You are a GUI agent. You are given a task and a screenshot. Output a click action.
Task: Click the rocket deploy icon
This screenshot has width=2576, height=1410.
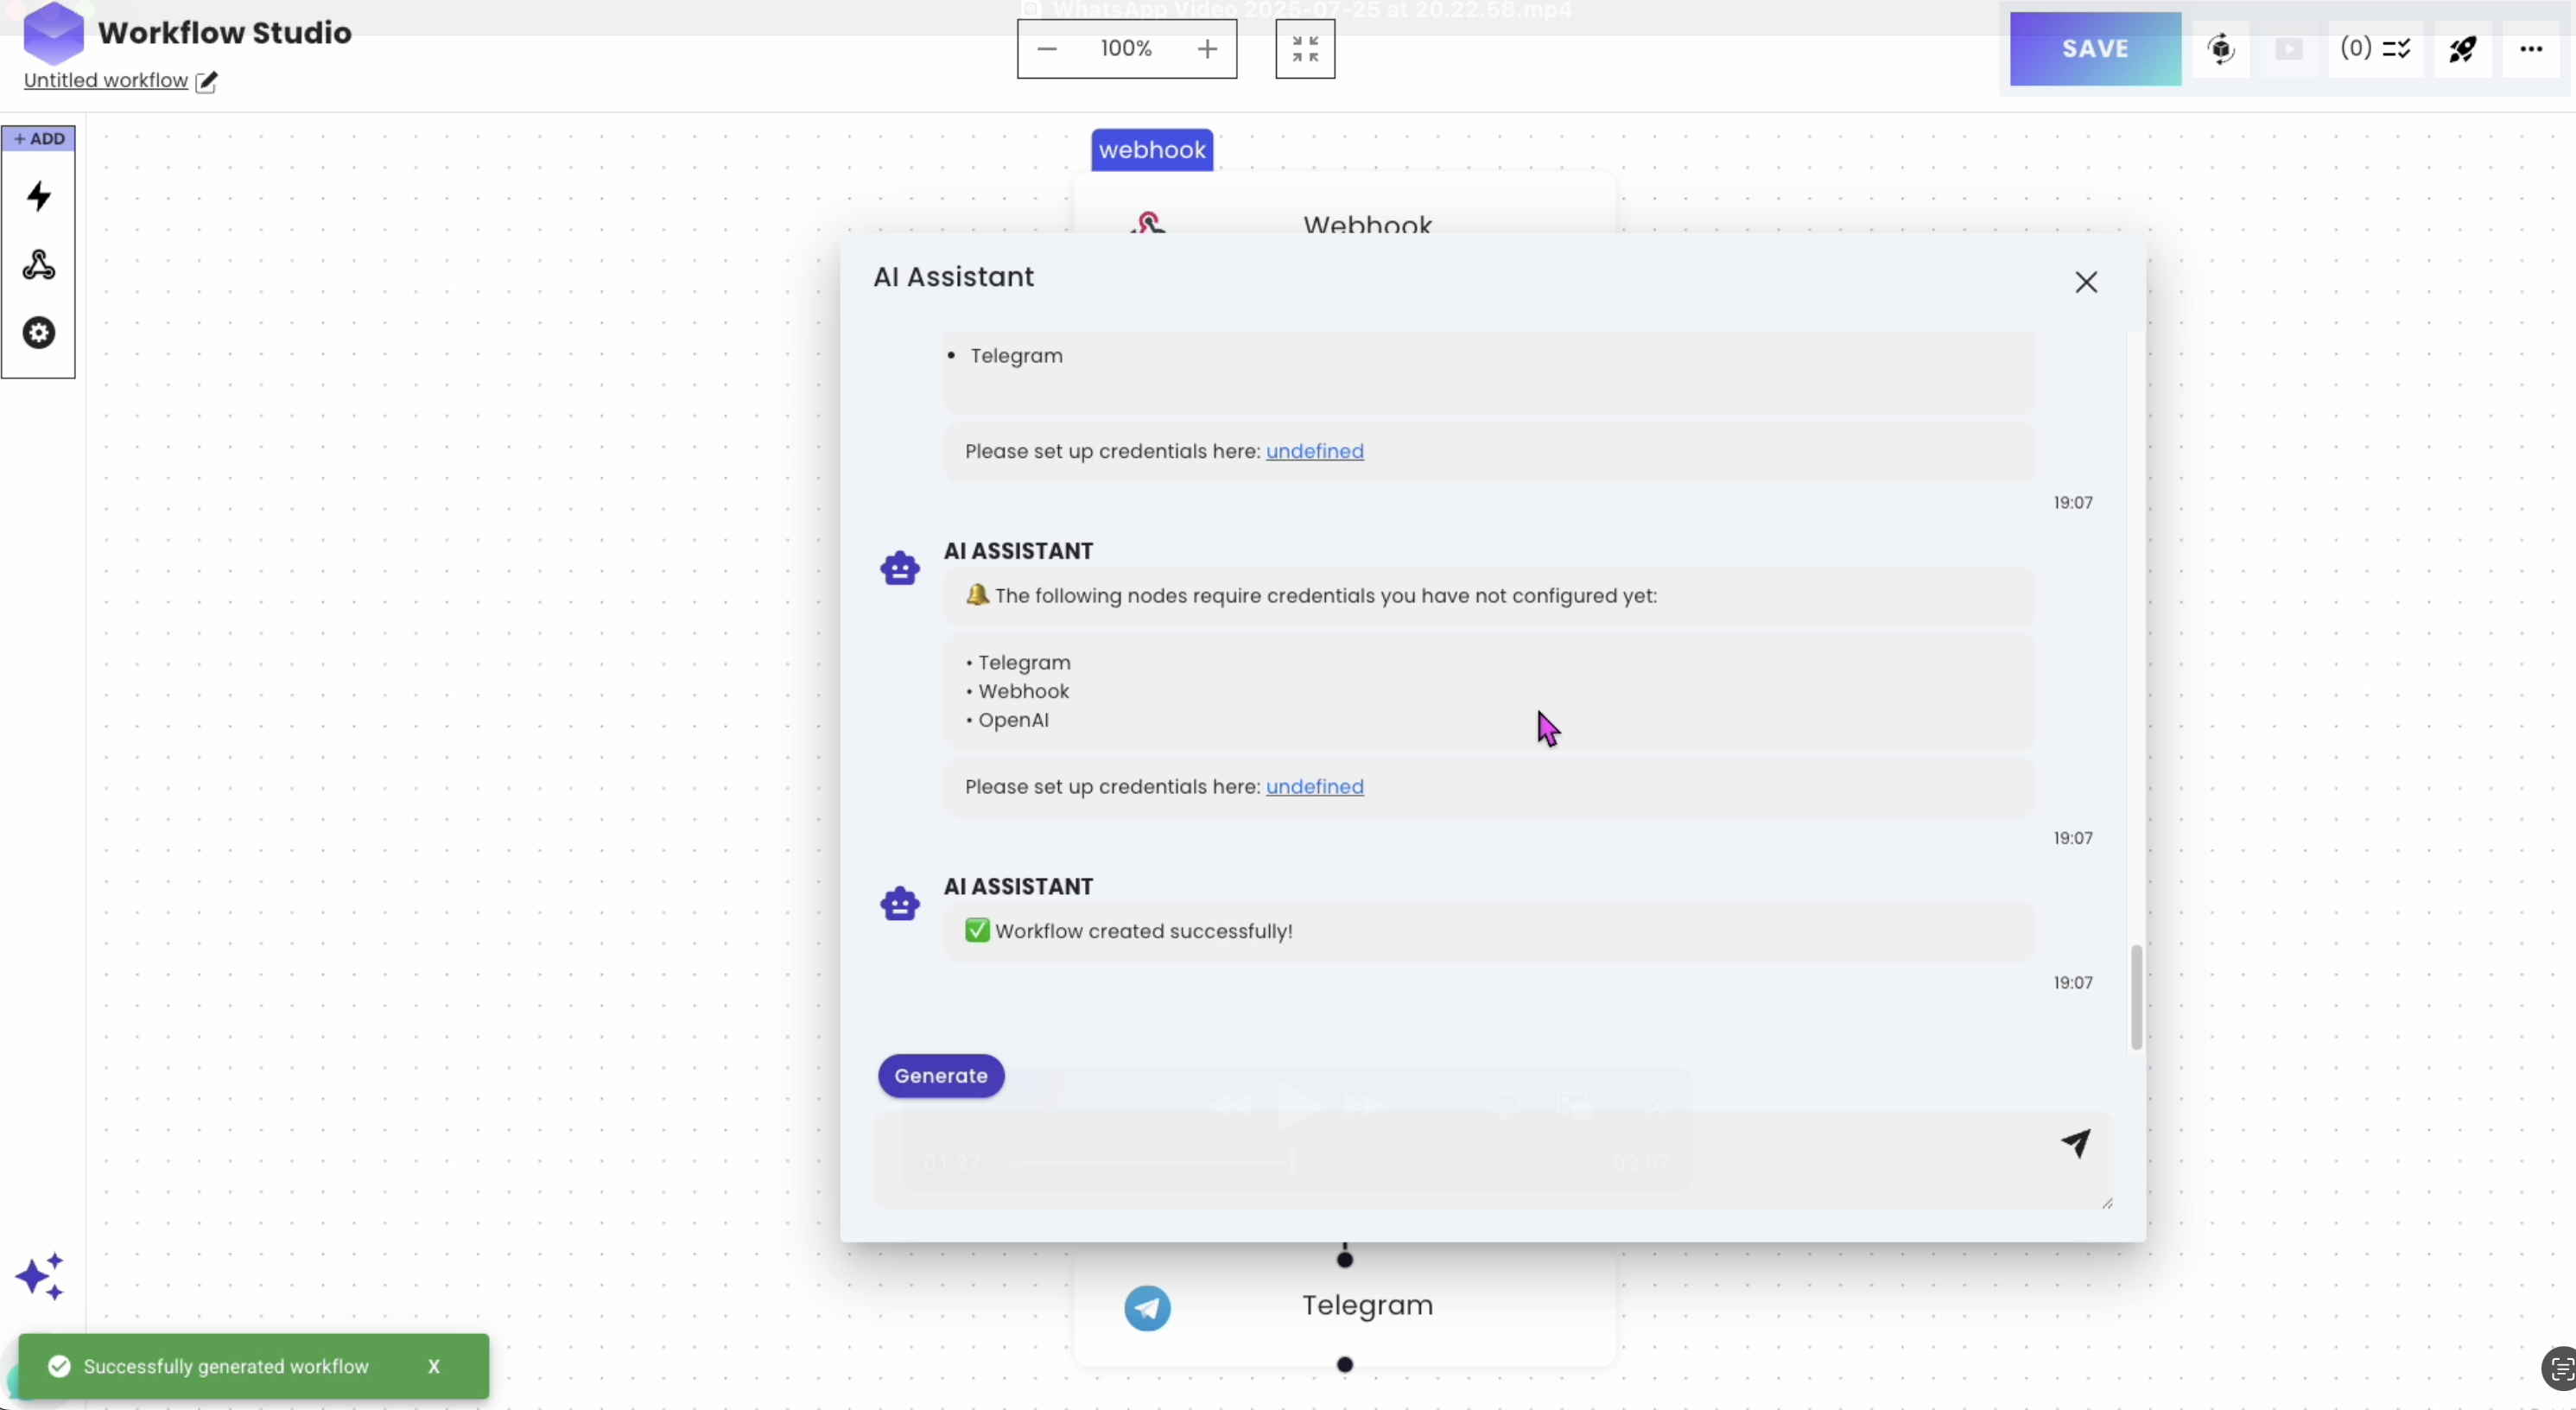pos(2463,48)
